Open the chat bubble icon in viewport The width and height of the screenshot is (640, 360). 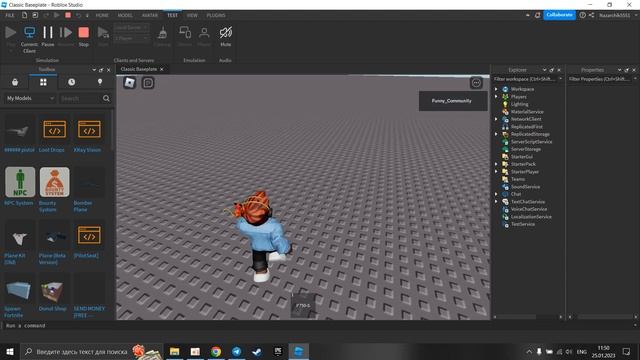[148, 83]
